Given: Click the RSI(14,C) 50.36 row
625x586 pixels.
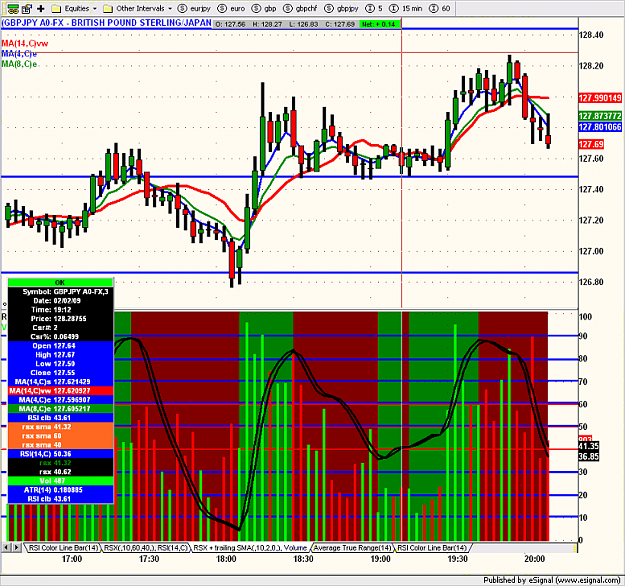Looking at the screenshot, I should (61, 454).
